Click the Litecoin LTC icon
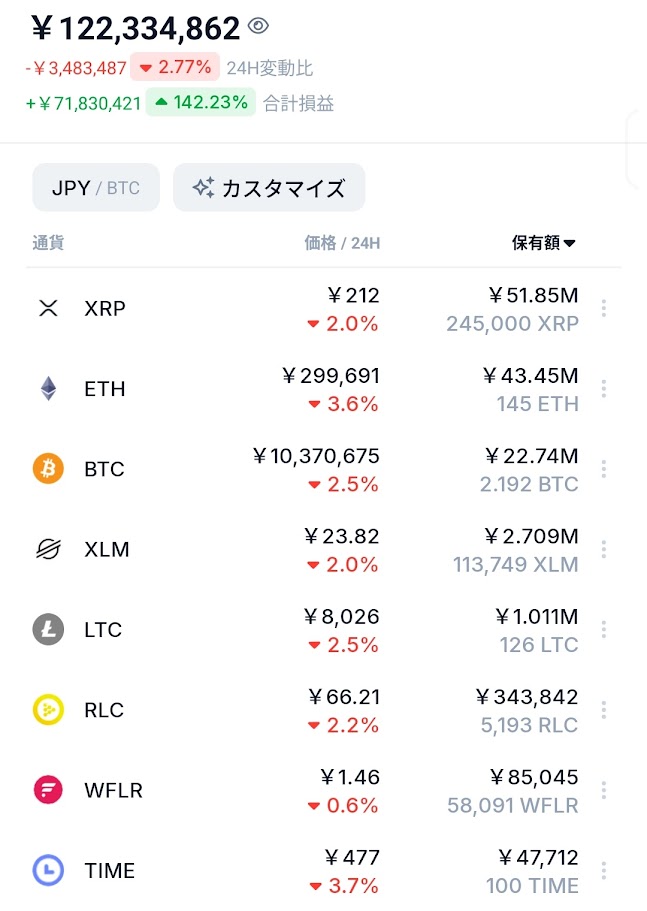The image size is (647, 911). (x=48, y=629)
